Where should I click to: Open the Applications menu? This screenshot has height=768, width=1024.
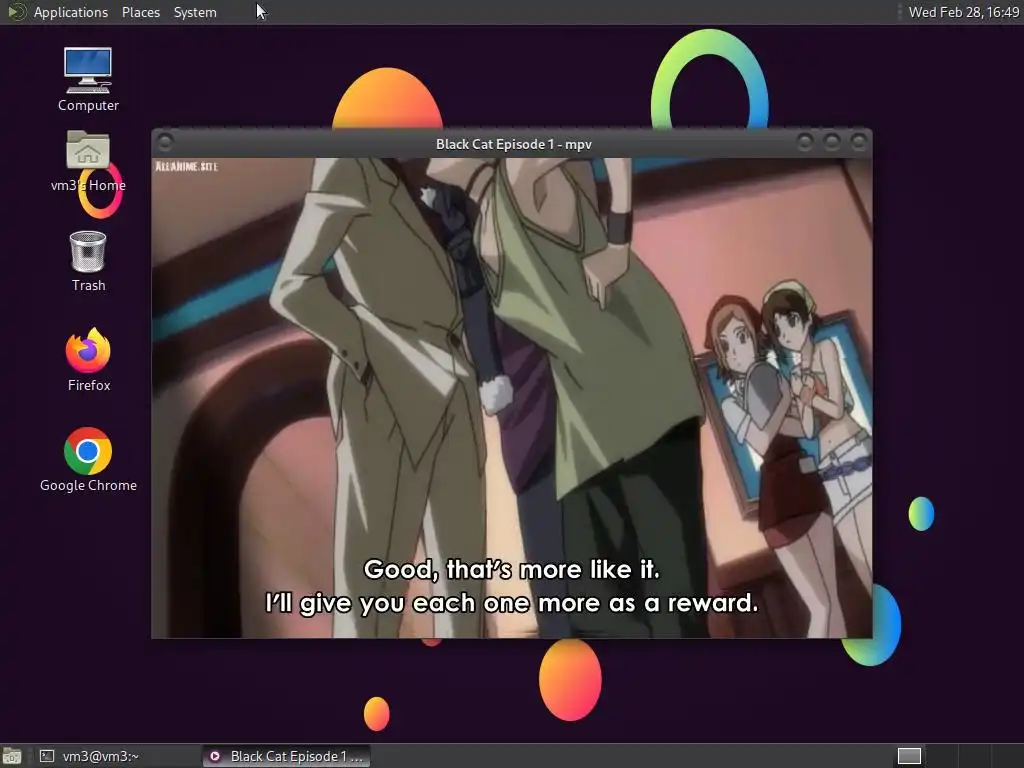click(x=71, y=12)
